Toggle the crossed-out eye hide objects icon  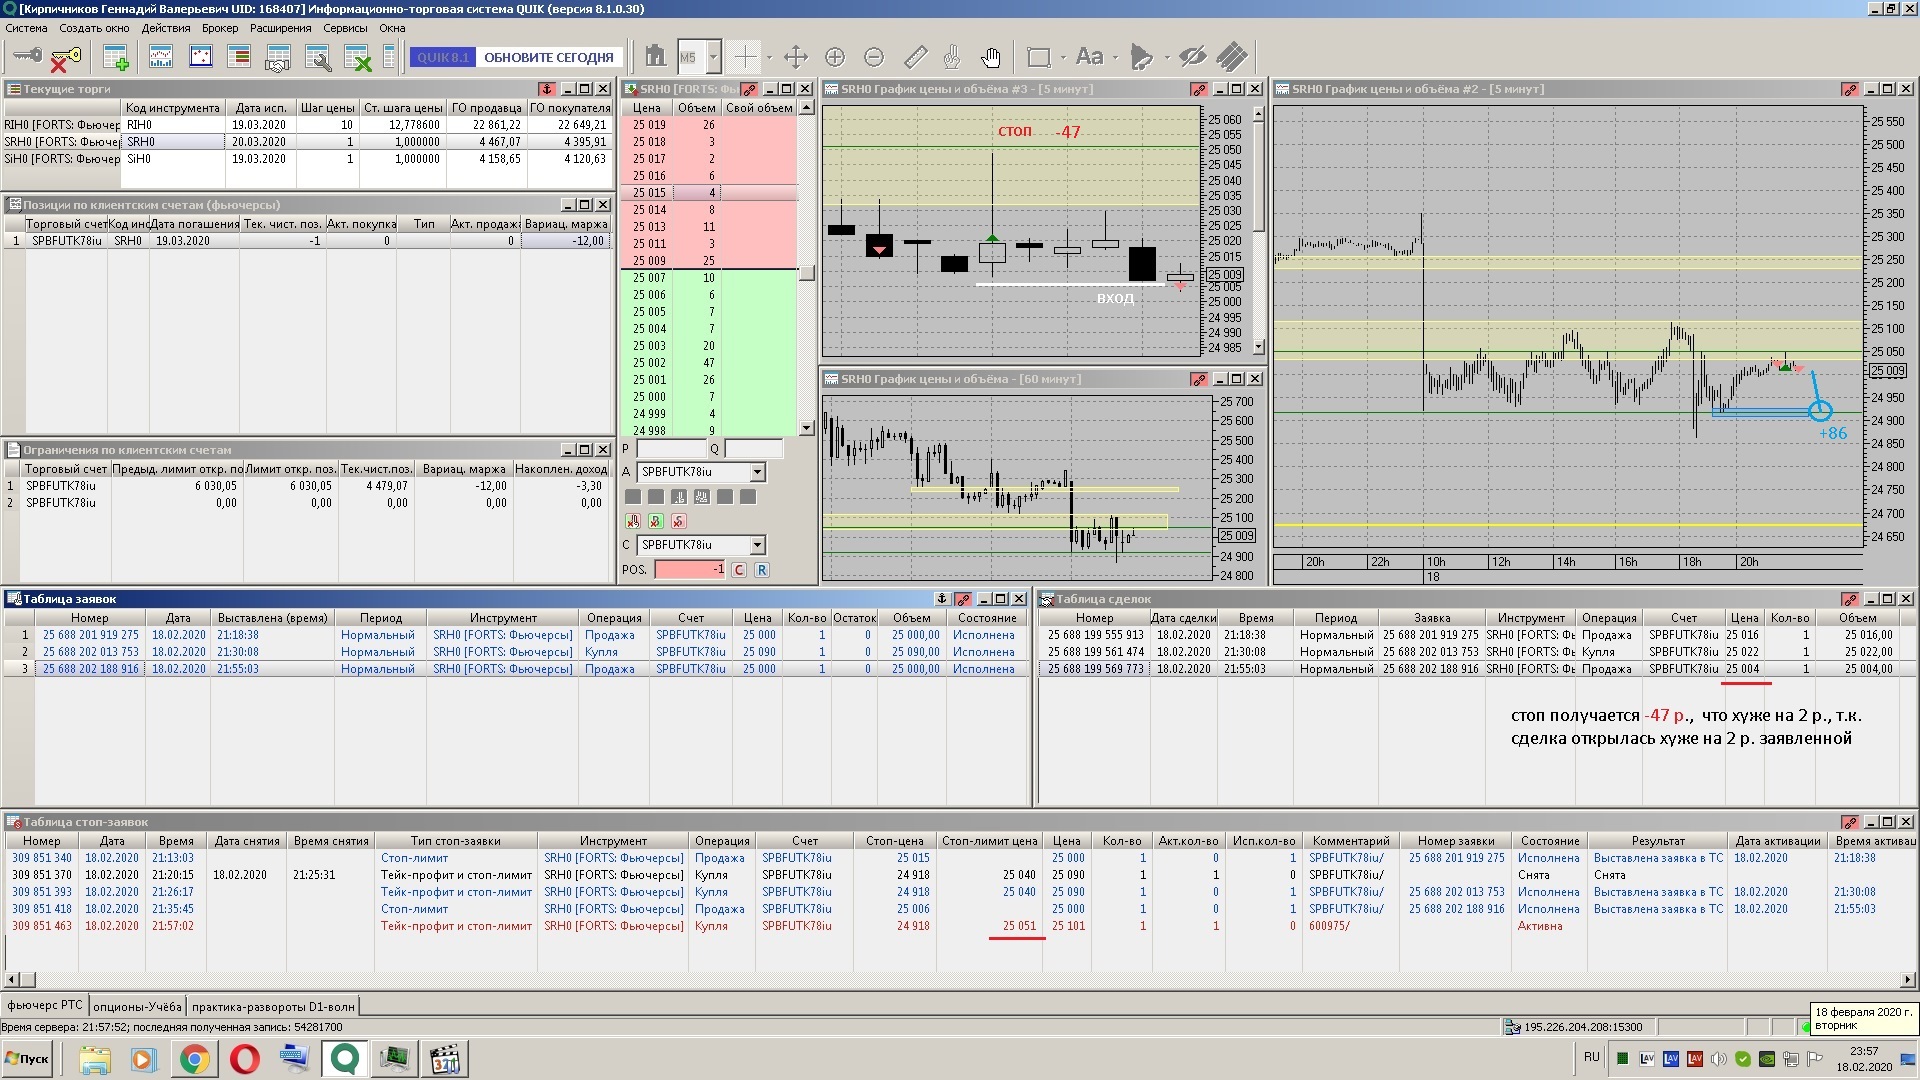click(1192, 57)
